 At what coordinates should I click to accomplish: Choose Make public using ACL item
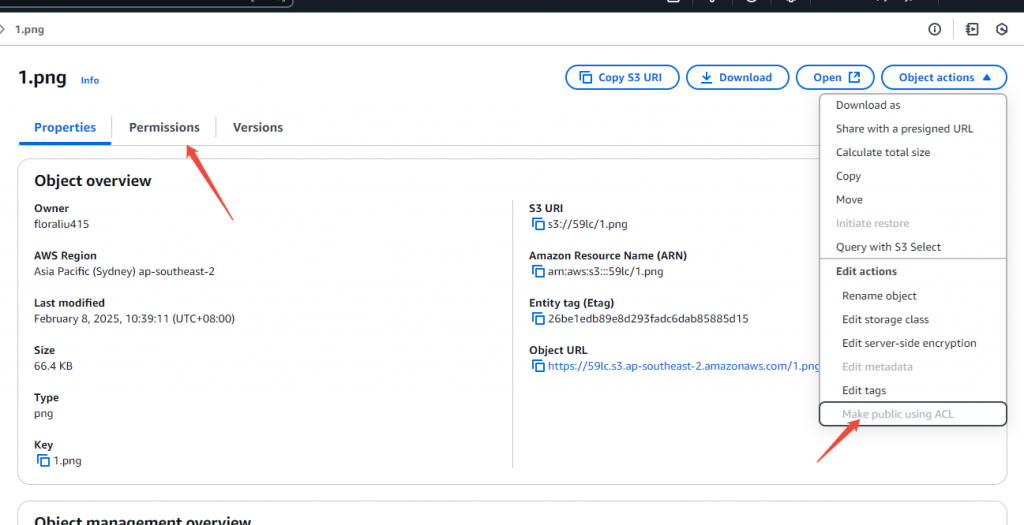click(x=913, y=414)
